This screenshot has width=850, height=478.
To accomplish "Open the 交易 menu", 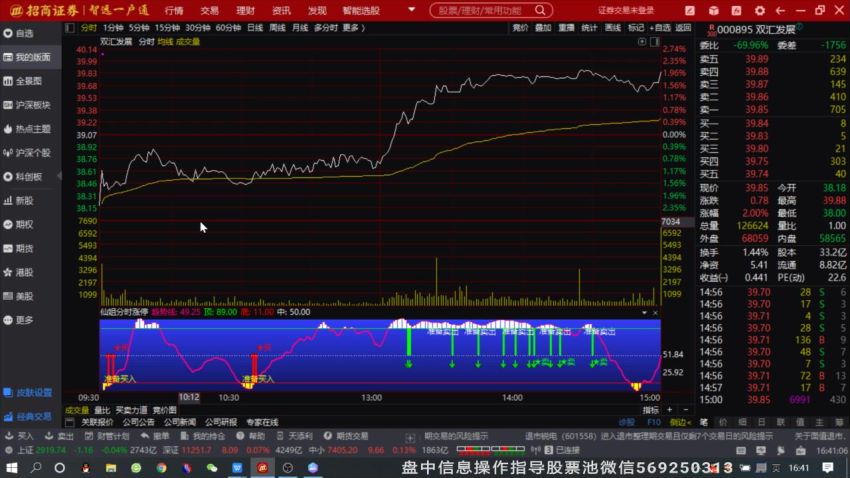I will coord(209,10).
